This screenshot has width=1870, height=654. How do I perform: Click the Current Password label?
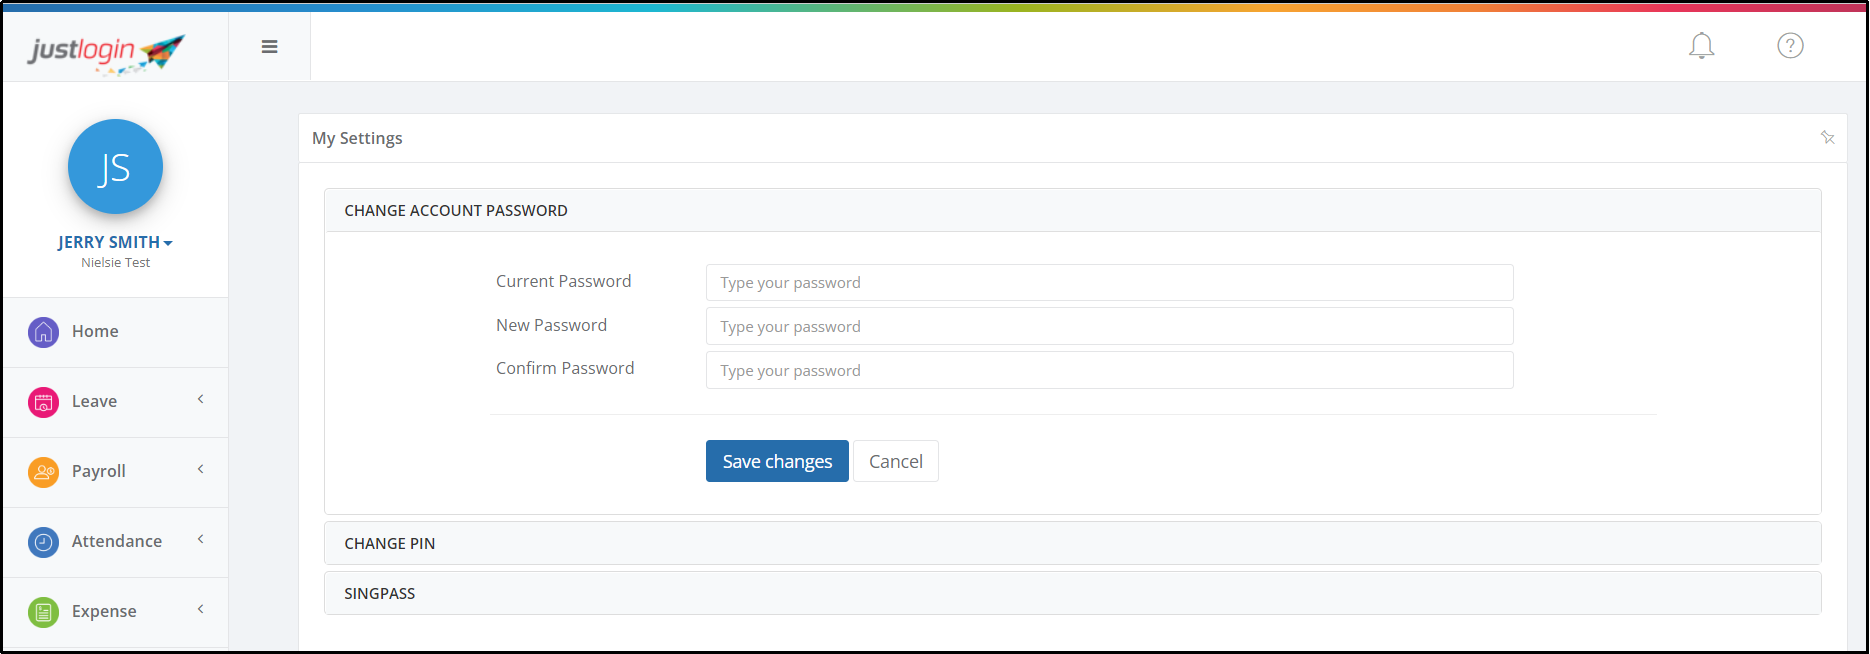pos(563,281)
